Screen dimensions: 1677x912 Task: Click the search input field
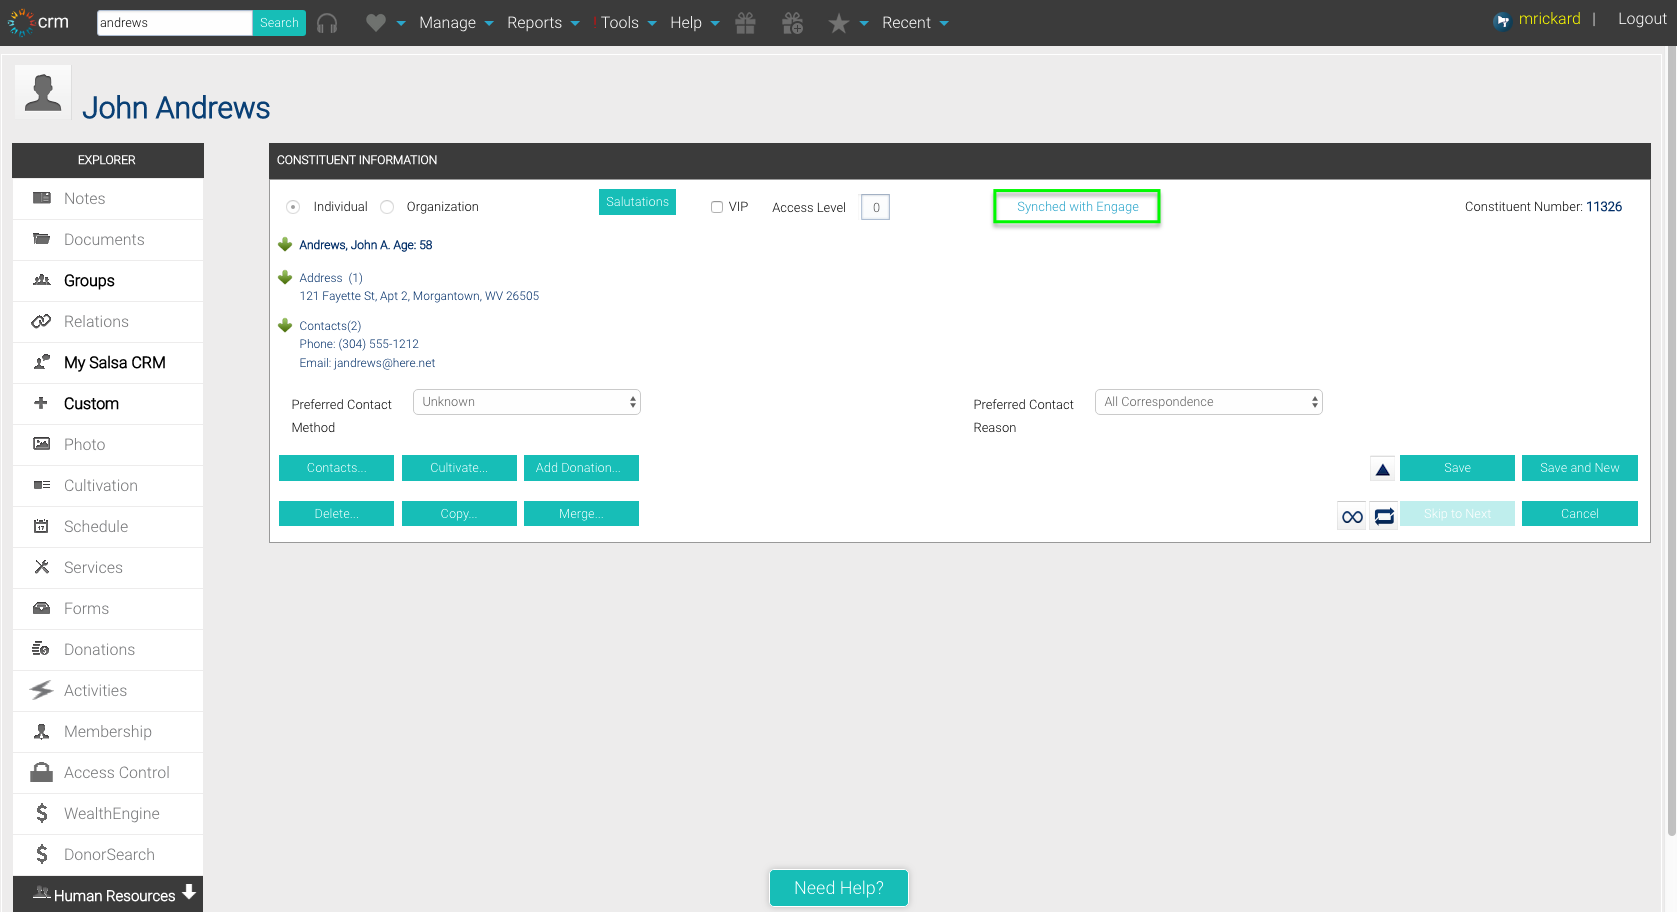pyautogui.click(x=174, y=23)
